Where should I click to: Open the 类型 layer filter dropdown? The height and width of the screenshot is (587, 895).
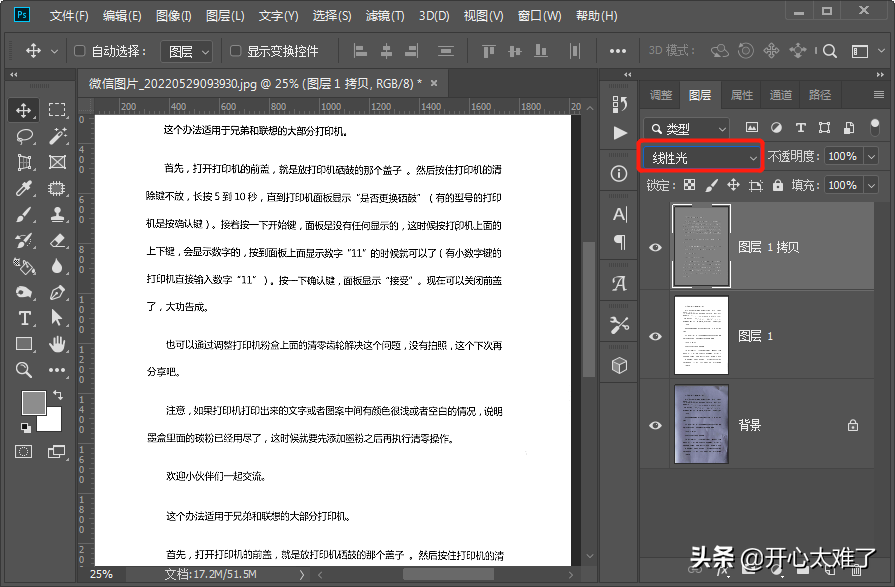click(687, 128)
